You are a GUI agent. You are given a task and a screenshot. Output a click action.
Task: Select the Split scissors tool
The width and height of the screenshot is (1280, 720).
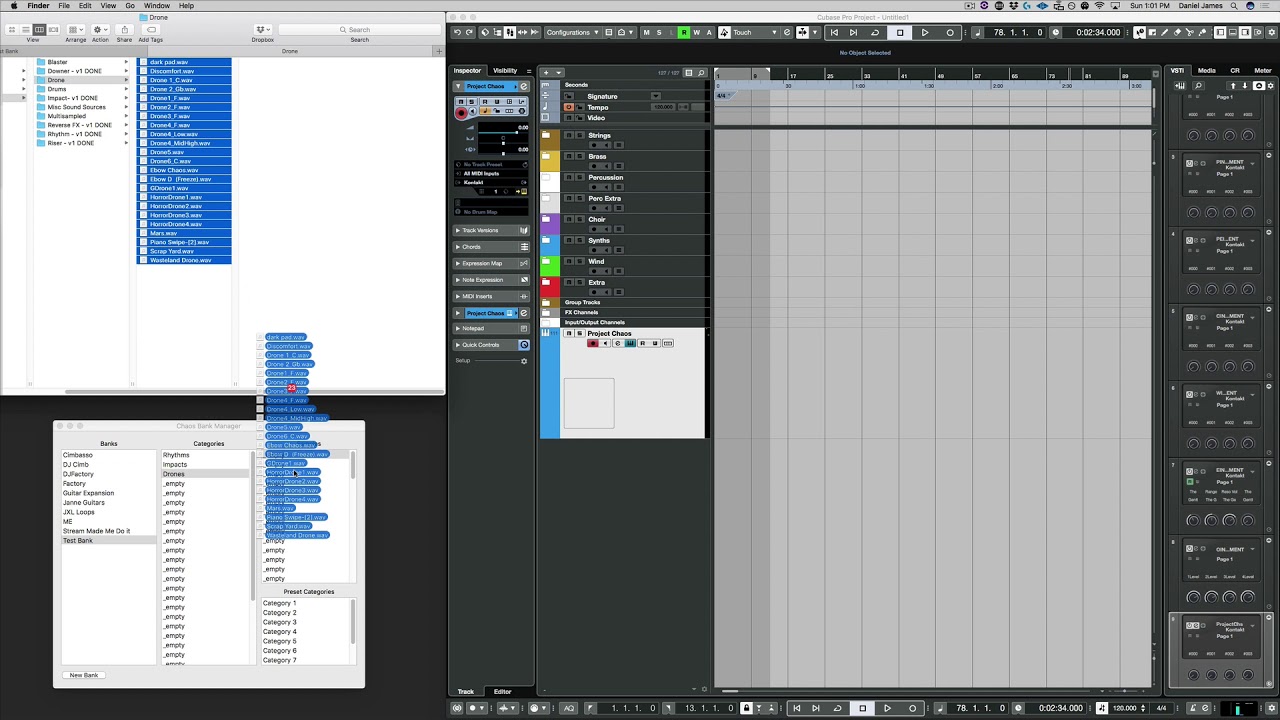[1189, 32]
